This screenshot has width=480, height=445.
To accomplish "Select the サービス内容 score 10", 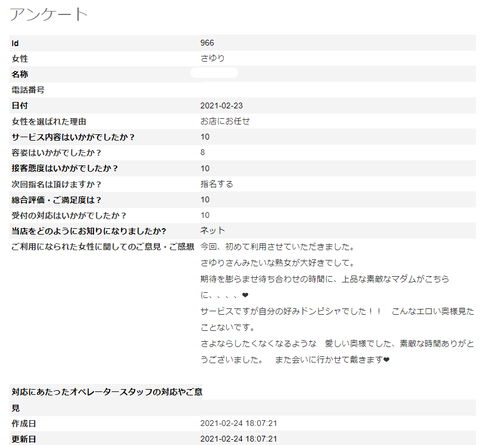I will click(205, 137).
